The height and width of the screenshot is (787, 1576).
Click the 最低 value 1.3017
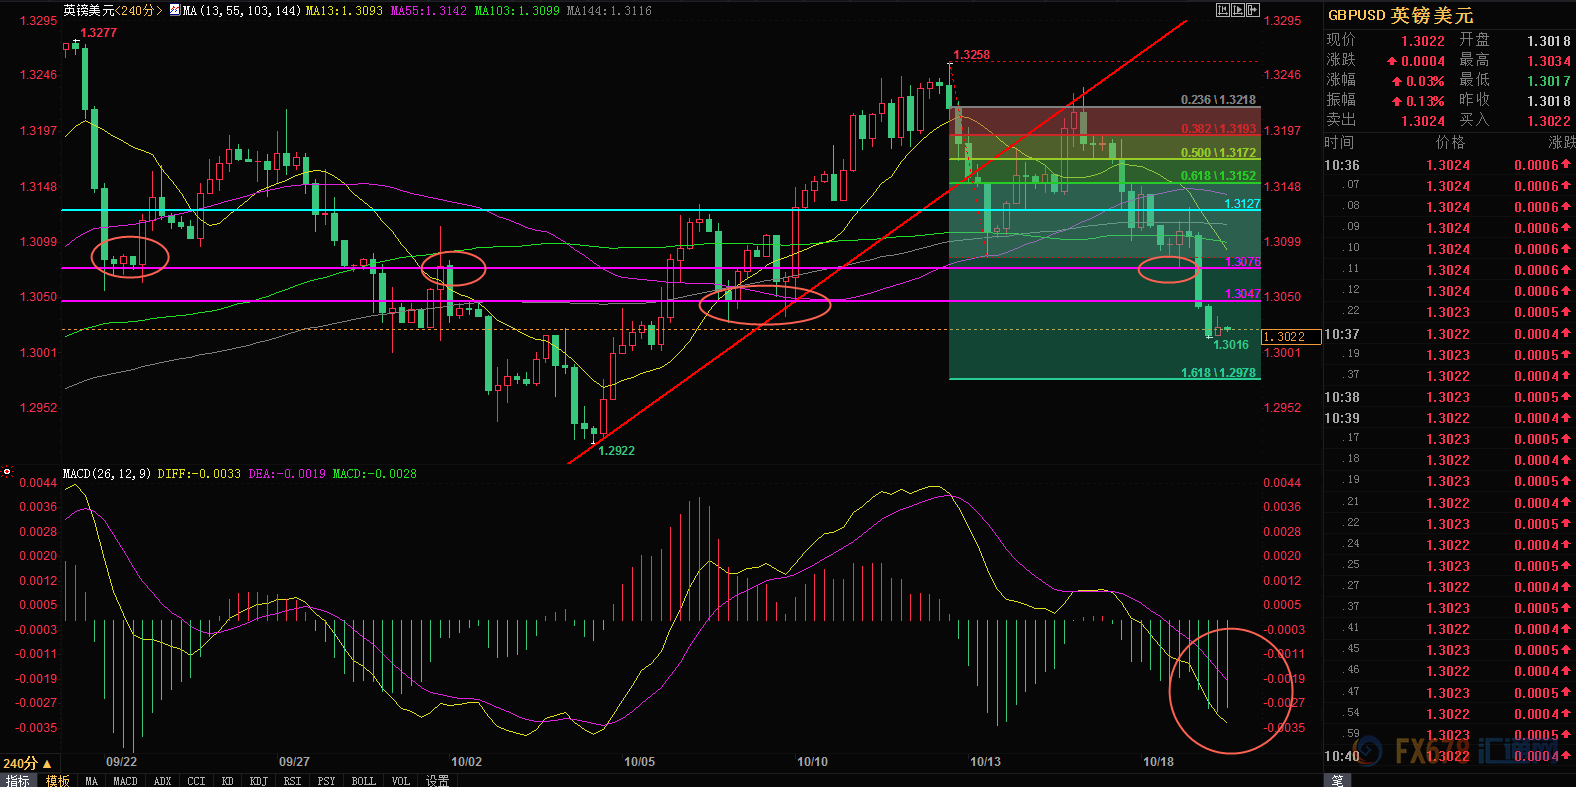coord(1549,81)
